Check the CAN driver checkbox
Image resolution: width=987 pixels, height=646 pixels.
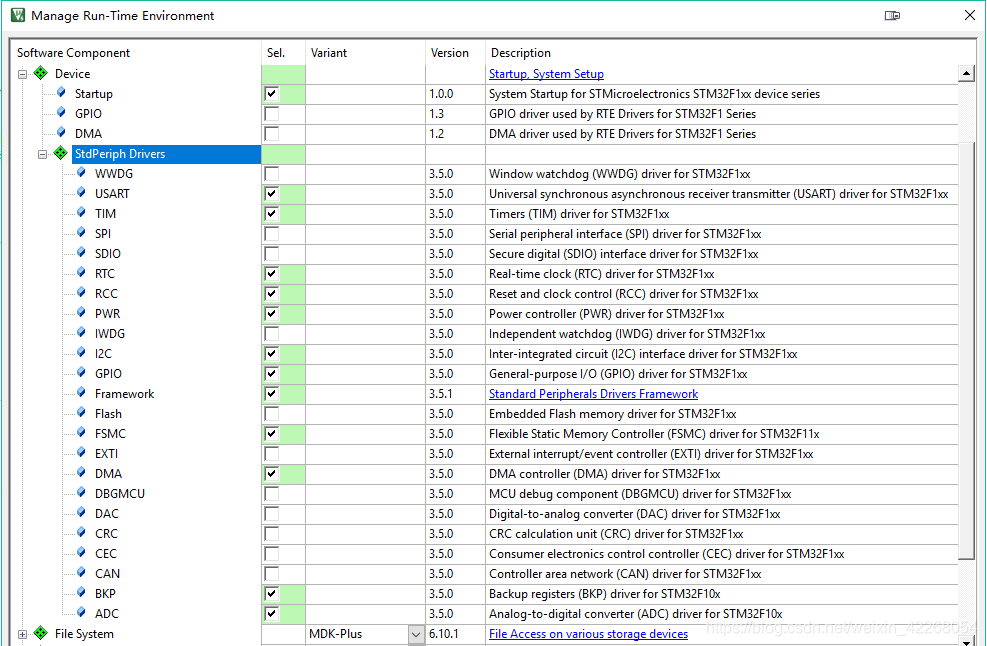pyautogui.click(x=271, y=574)
